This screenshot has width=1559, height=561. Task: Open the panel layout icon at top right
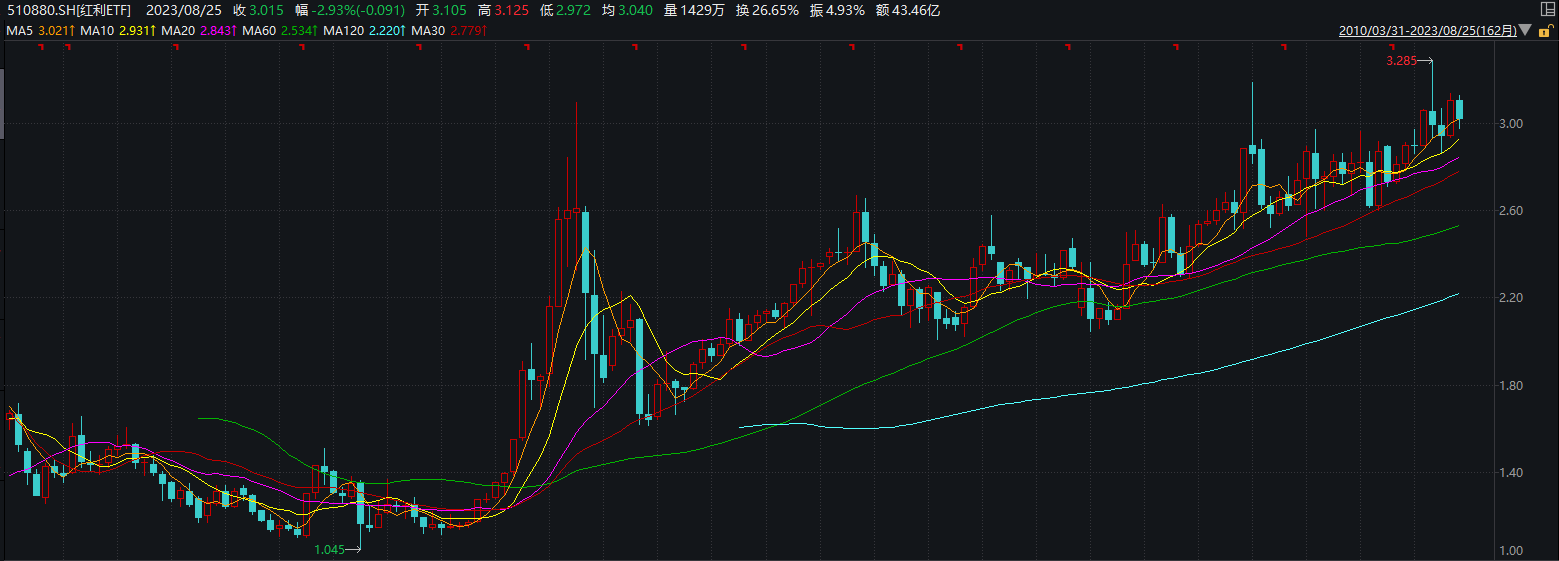(x=1548, y=7)
